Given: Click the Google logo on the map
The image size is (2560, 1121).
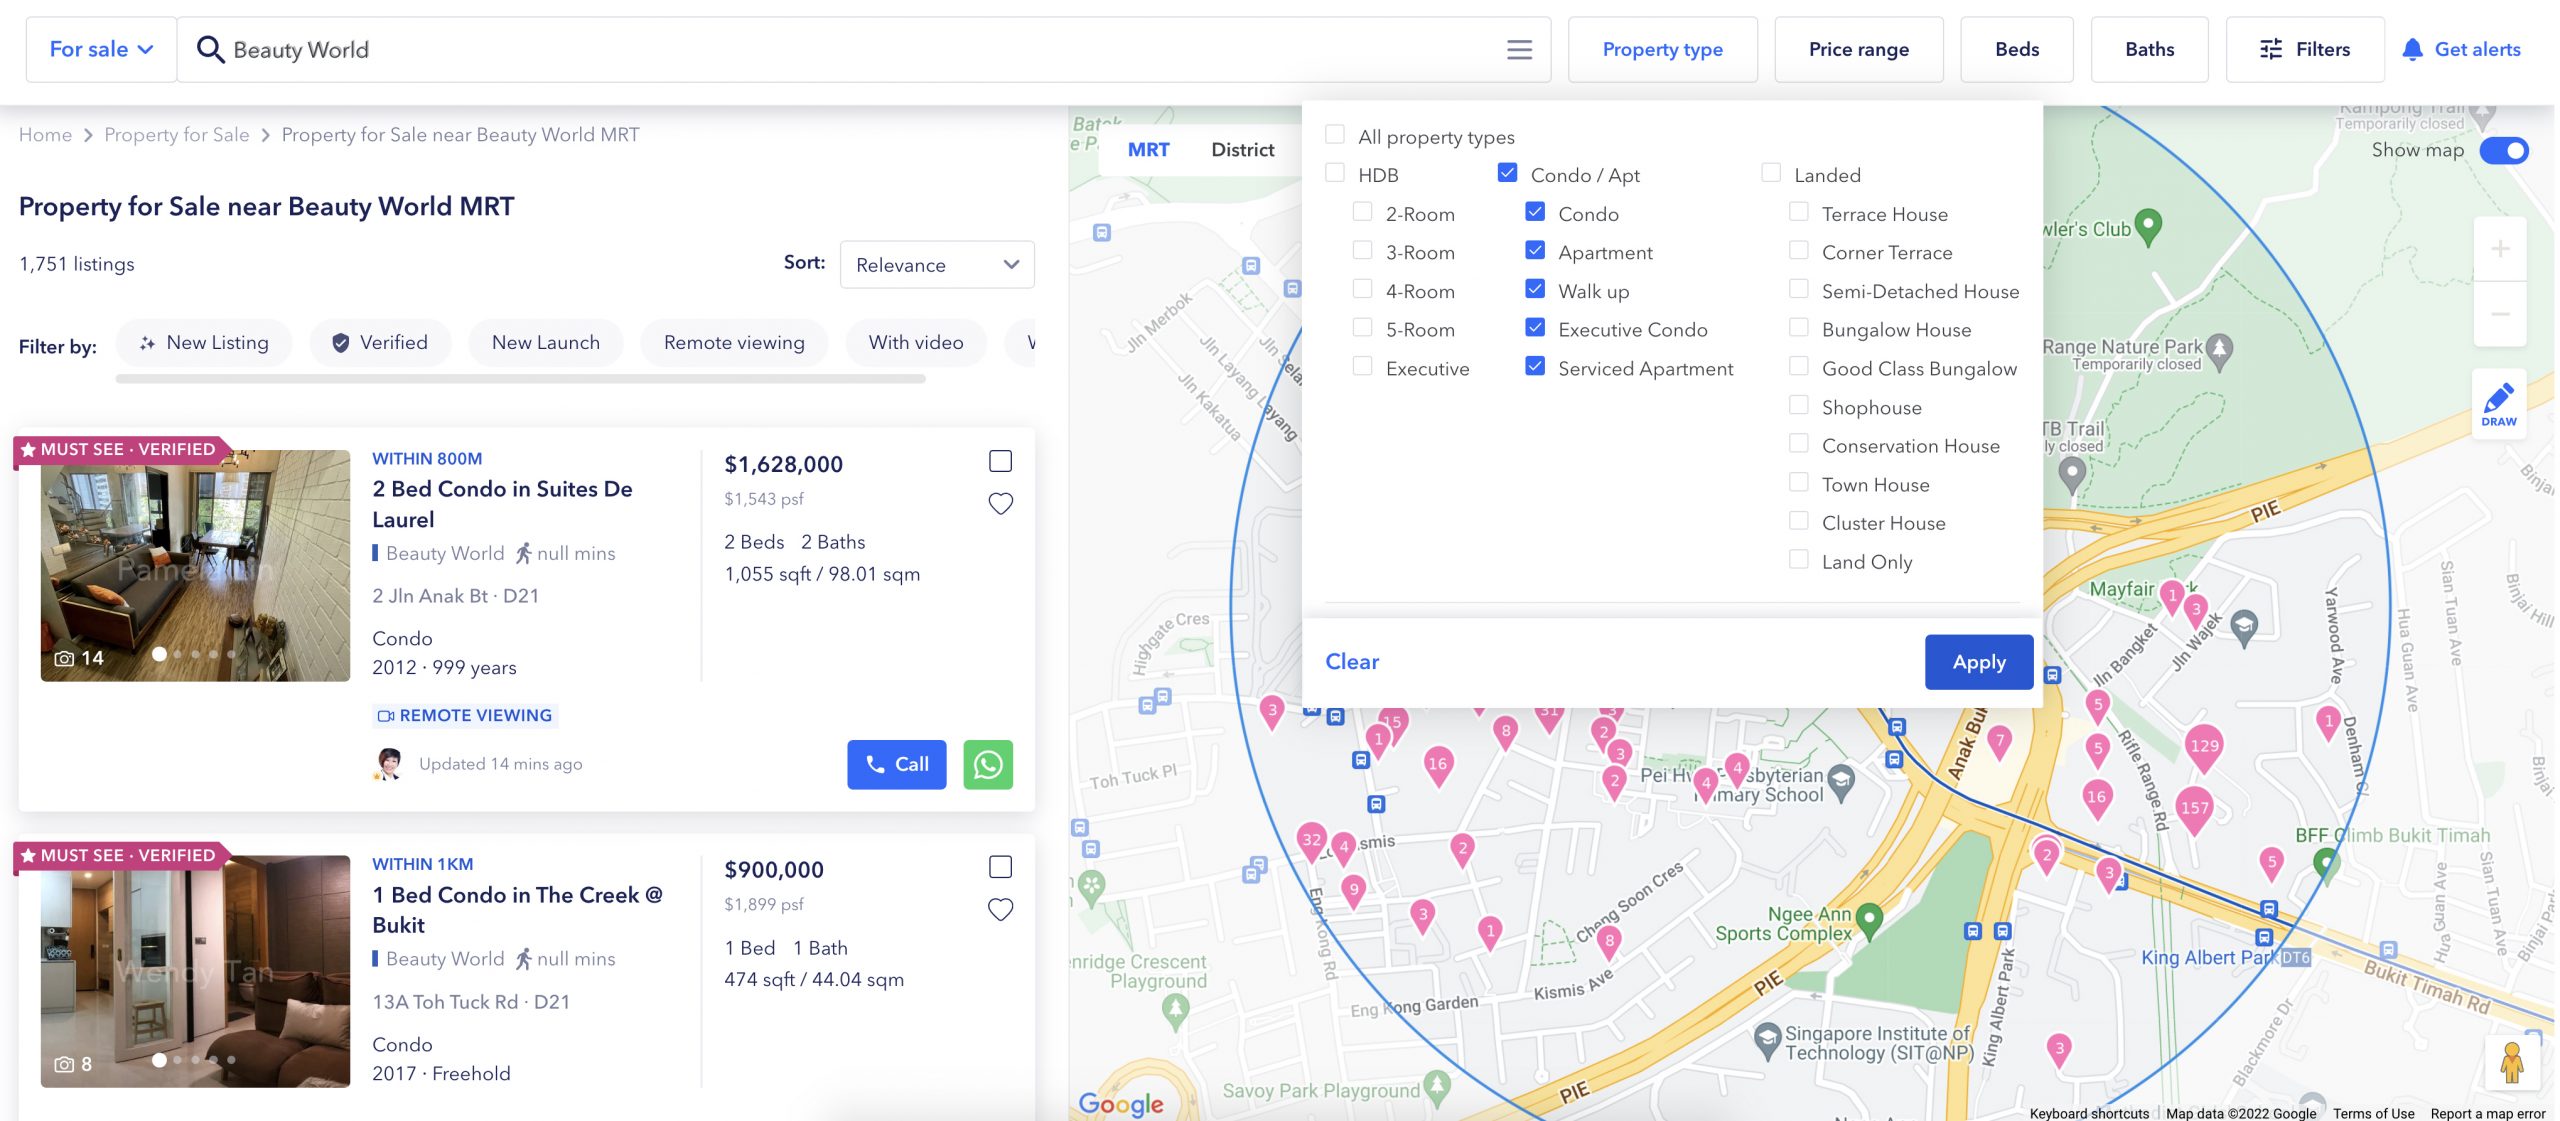Looking at the screenshot, I should 1121,1103.
